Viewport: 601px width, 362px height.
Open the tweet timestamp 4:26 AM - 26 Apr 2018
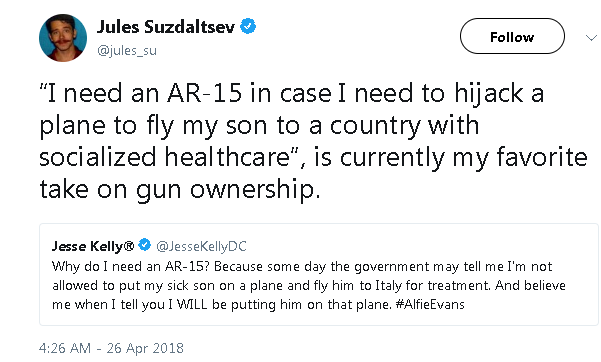click(x=111, y=348)
